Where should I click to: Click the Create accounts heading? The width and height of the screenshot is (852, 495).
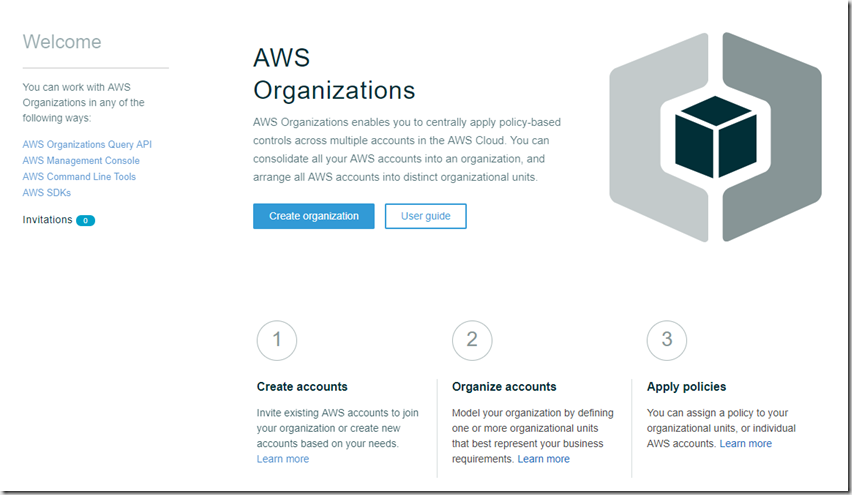[x=302, y=387]
